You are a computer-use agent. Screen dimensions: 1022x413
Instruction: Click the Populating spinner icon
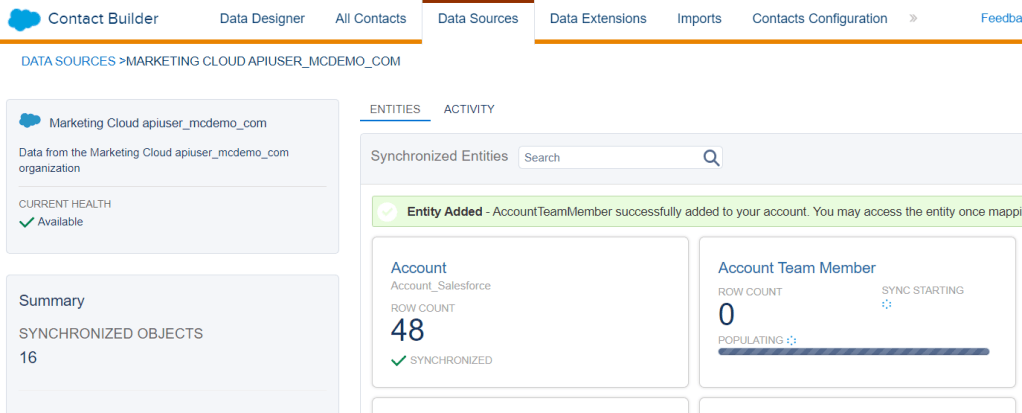[x=792, y=340]
